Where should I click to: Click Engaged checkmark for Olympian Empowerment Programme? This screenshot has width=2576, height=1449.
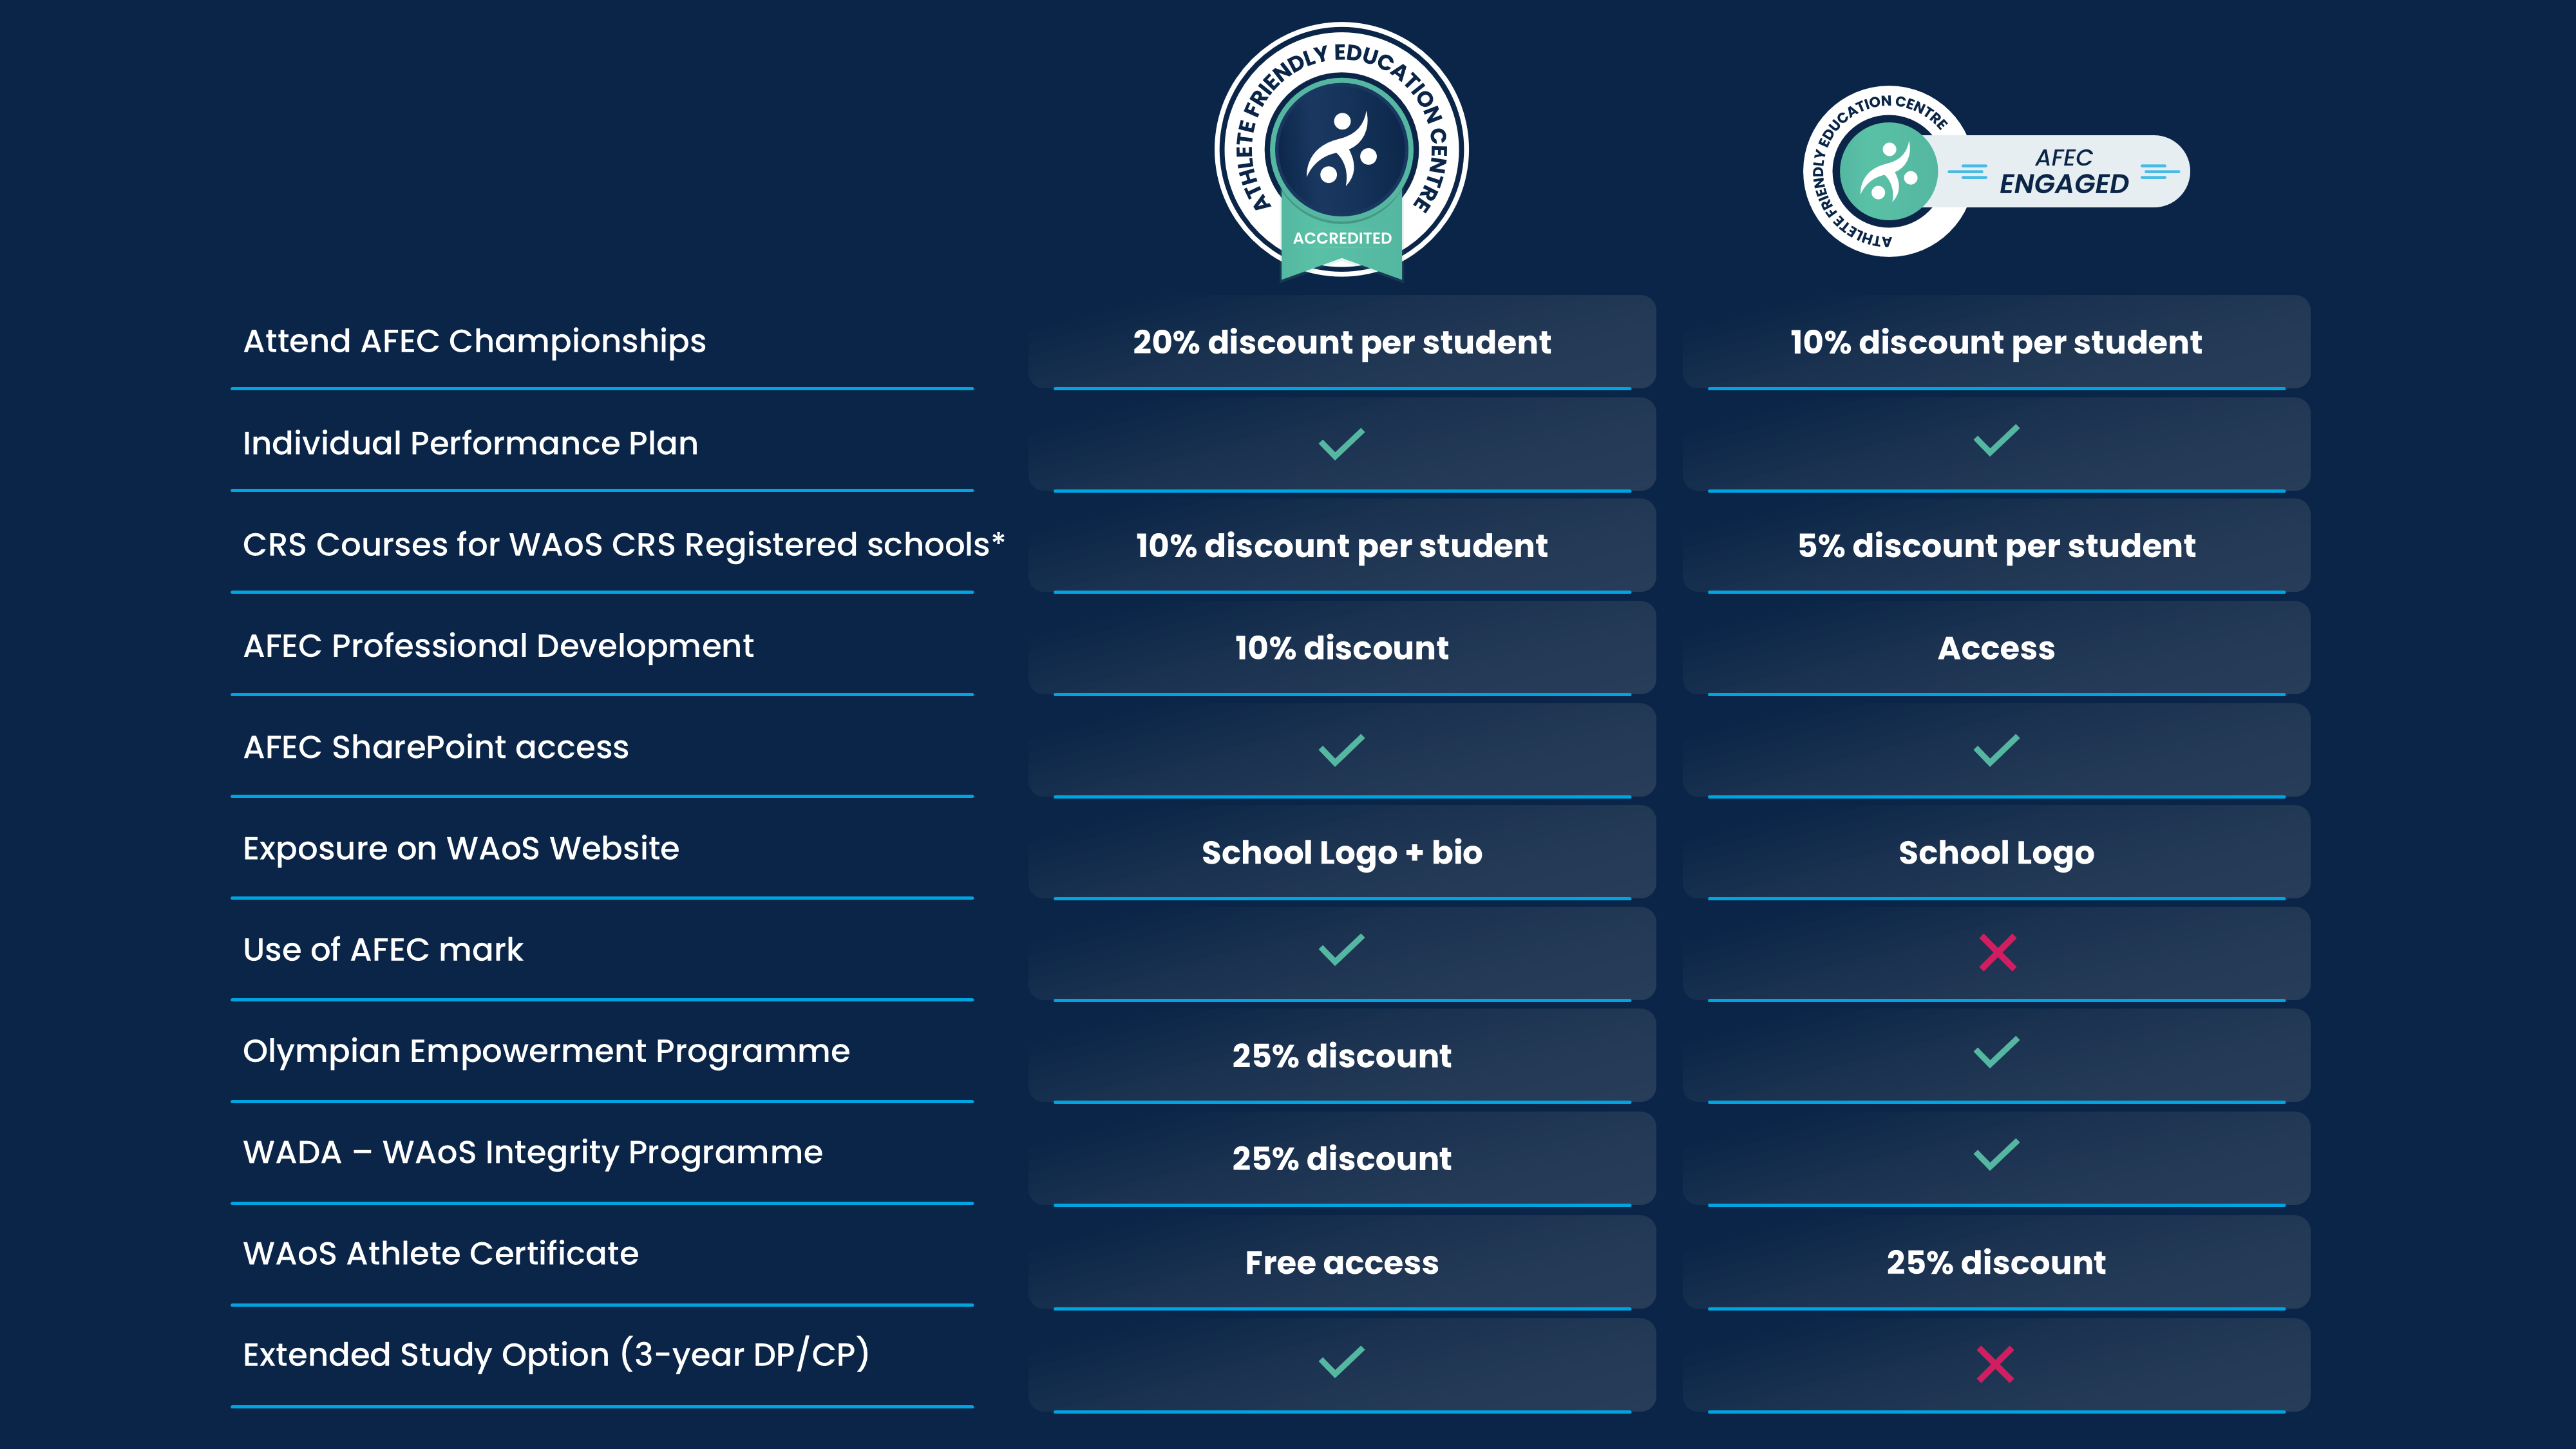(1996, 1052)
